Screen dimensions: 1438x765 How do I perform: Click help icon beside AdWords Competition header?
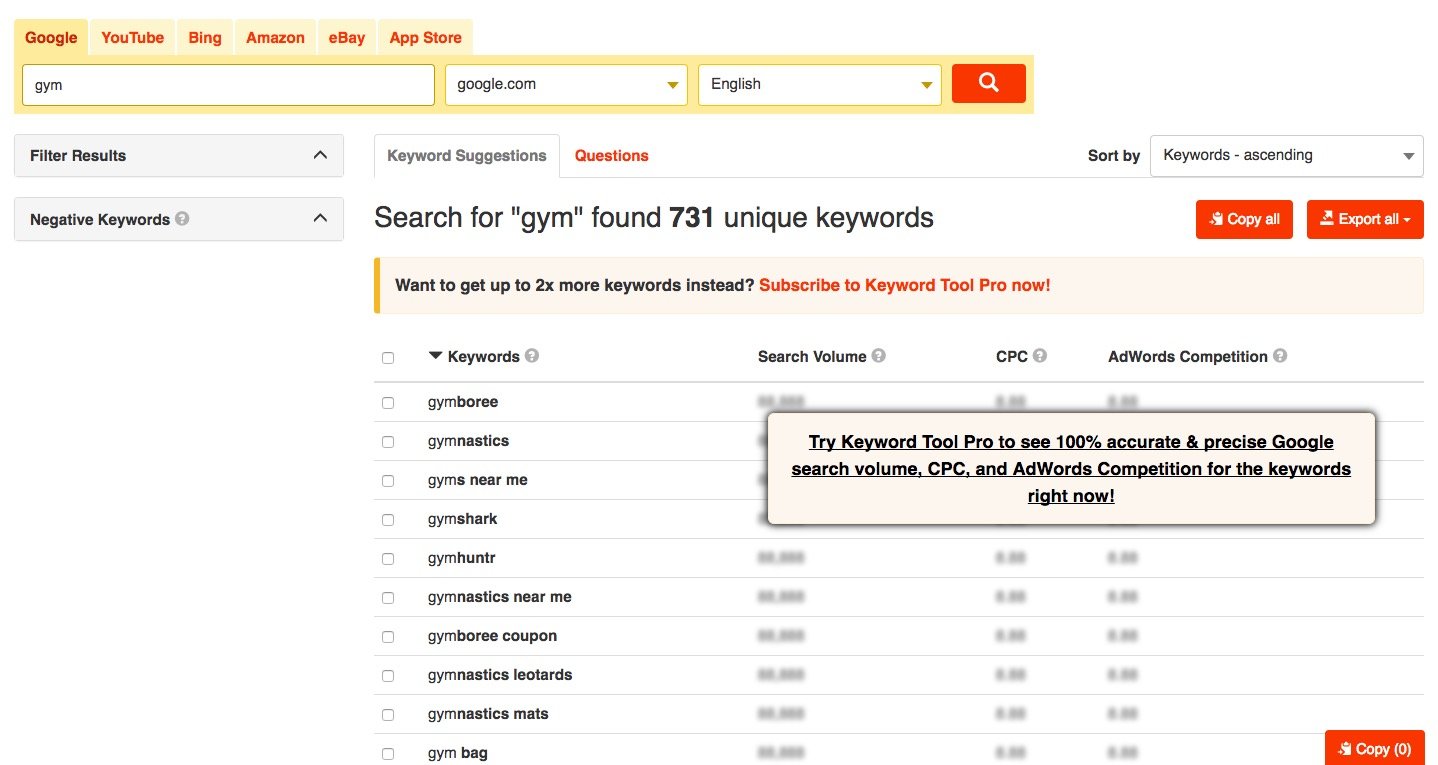click(1280, 355)
